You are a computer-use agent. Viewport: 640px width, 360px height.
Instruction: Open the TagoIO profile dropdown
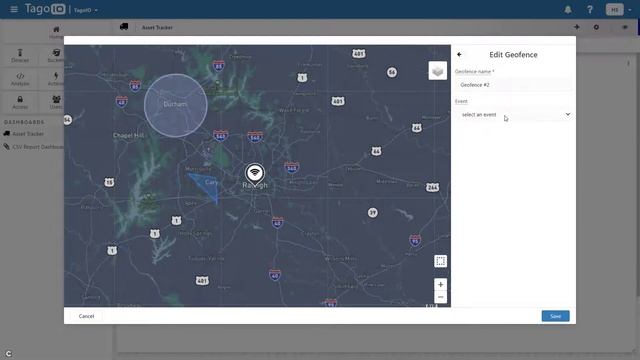[86, 10]
